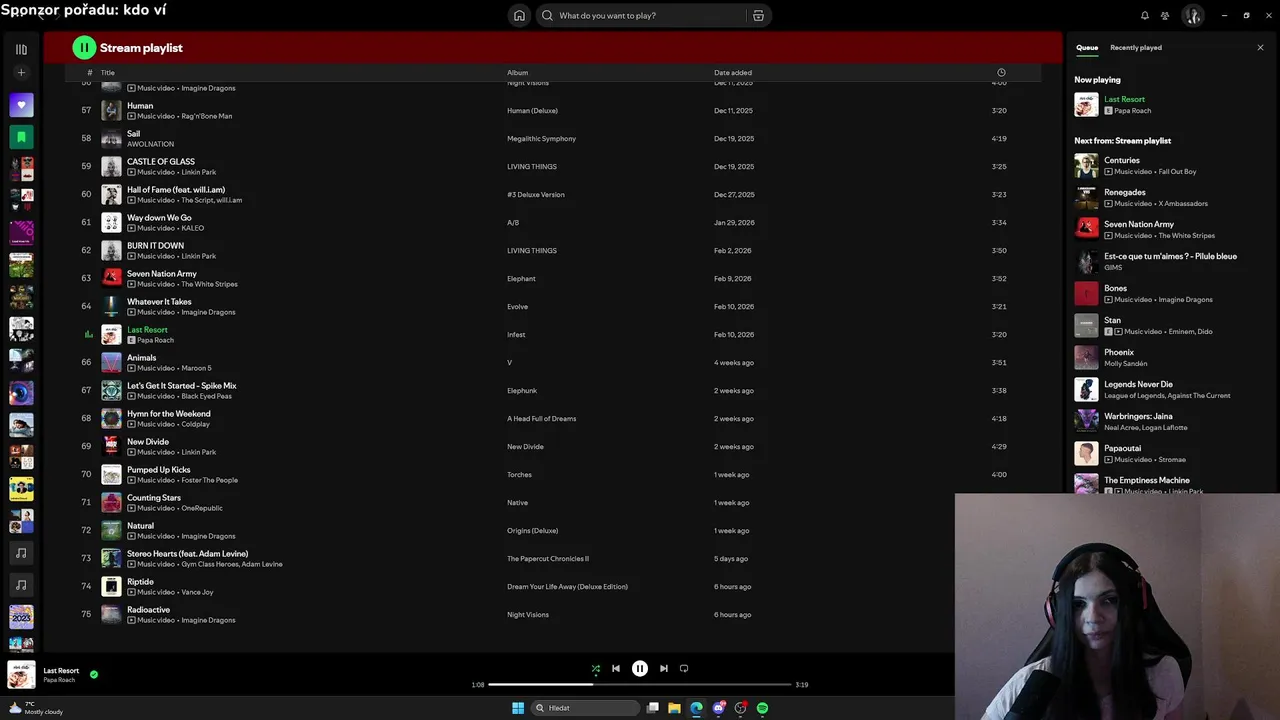Open Rag'n'Bone Man artist link

(x=206, y=116)
